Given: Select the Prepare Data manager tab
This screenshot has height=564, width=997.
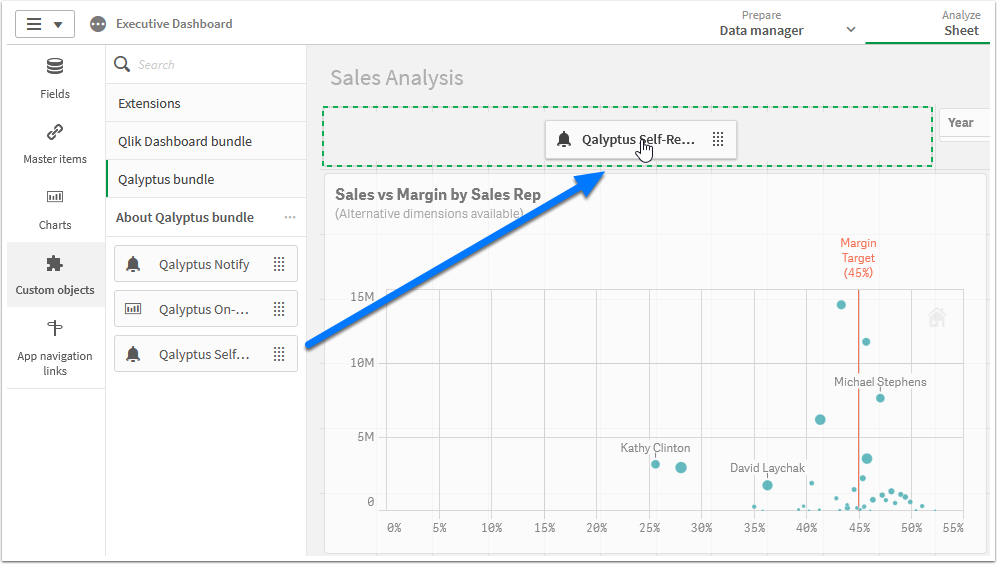Looking at the screenshot, I should tap(761, 24).
